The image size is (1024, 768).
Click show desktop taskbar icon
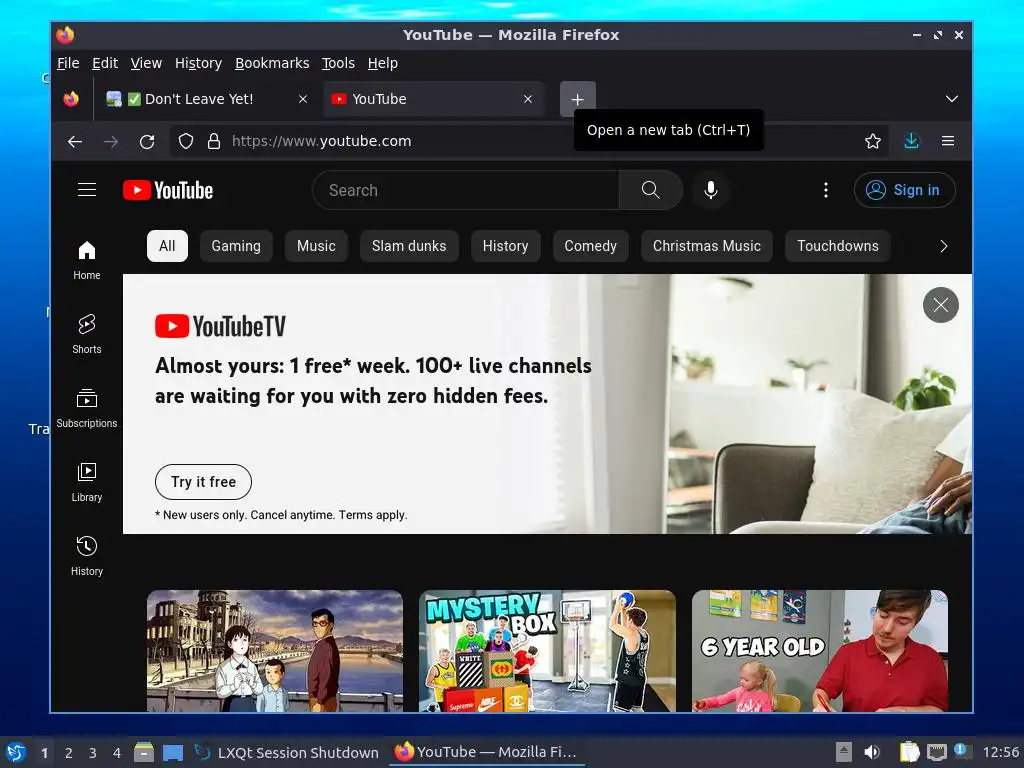[172, 752]
